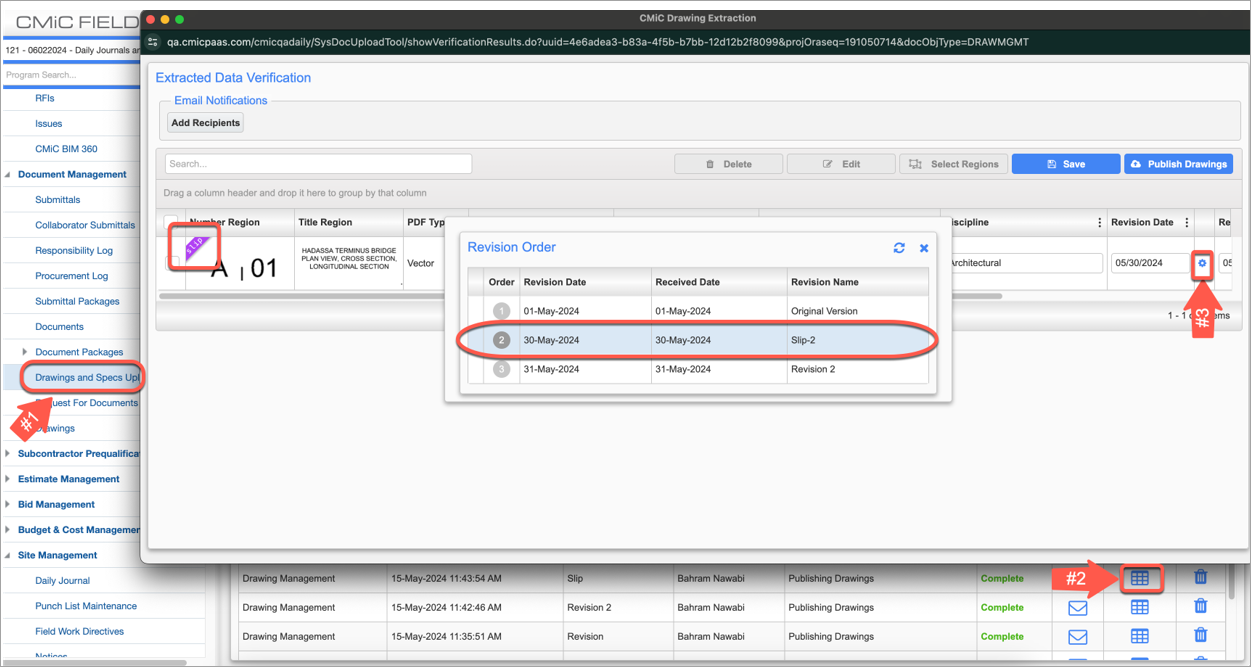Expand the Subcontractor Prequalification section

coord(8,454)
